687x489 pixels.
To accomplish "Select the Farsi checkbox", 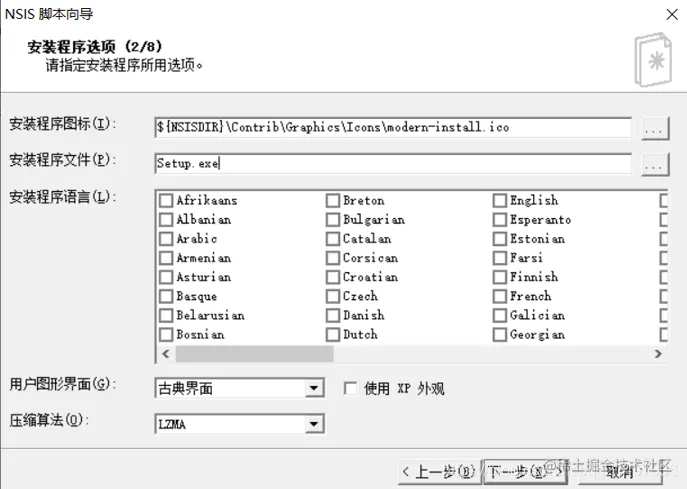I will pyautogui.click(x=500, y=258).
